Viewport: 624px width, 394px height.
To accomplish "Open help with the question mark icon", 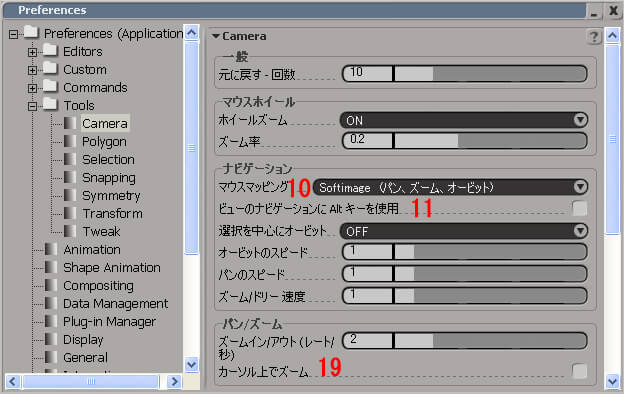I will pos(594,37).
